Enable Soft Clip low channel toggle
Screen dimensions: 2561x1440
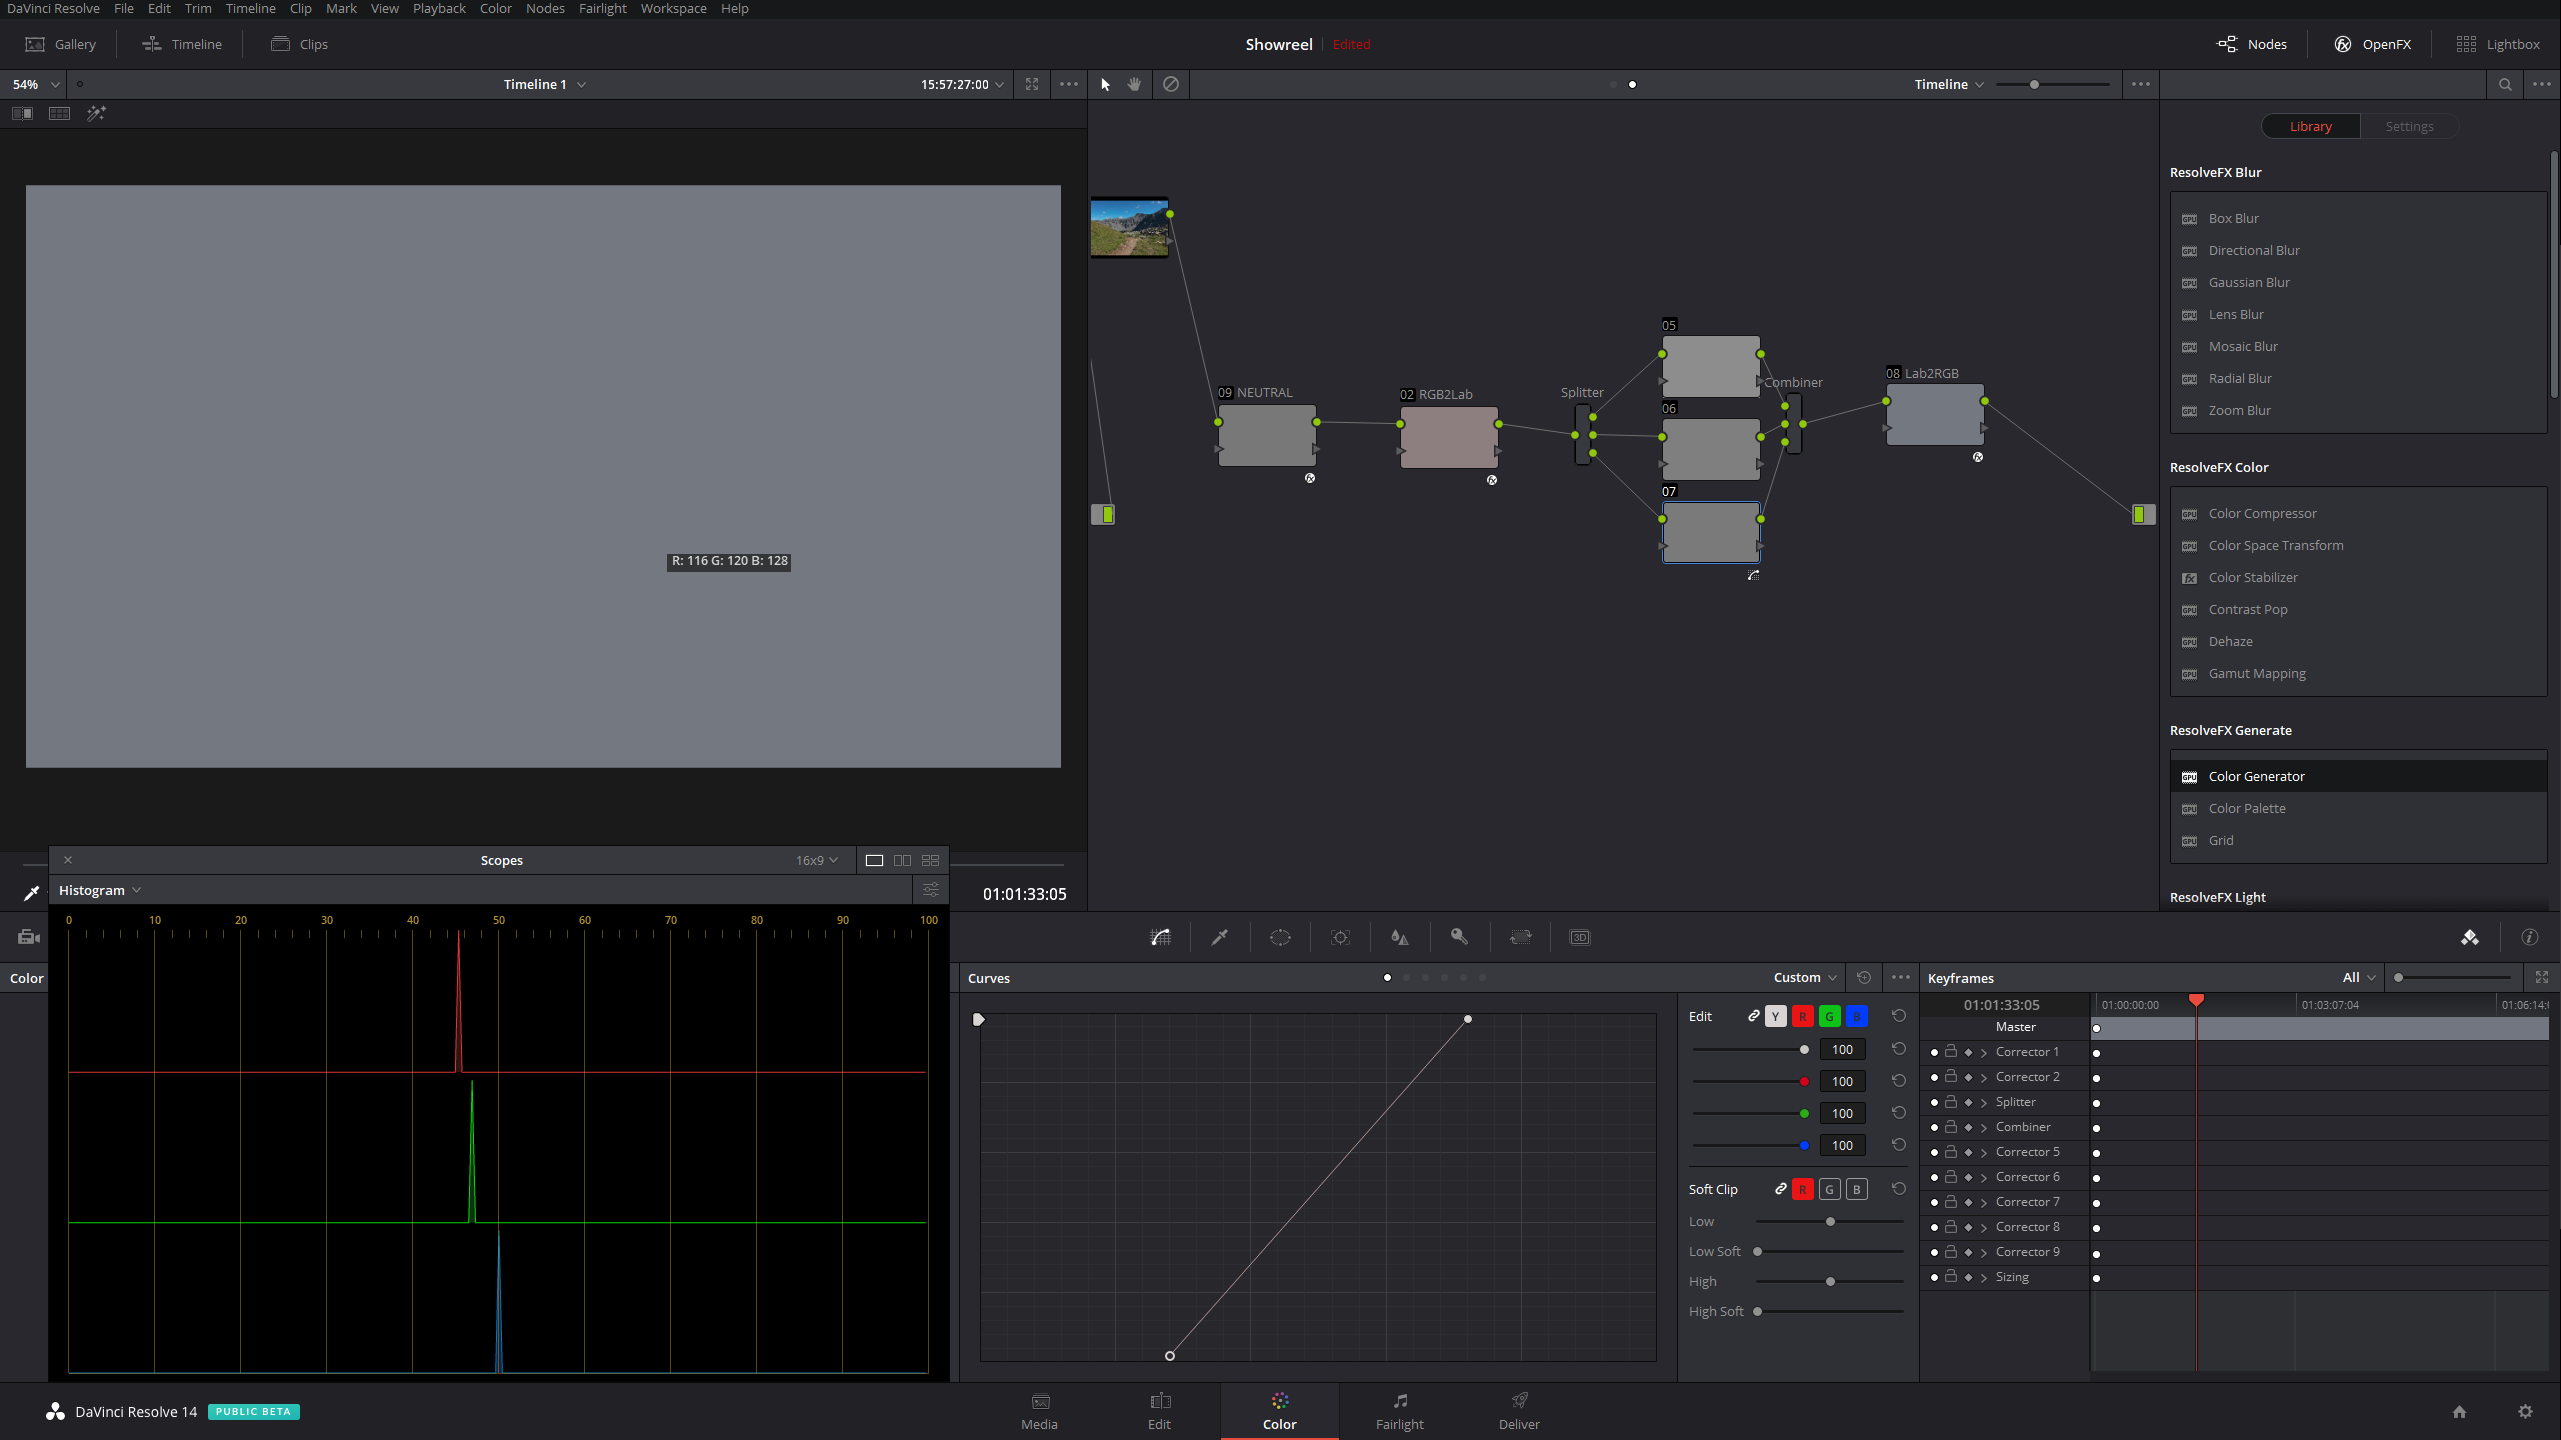pos(1697,1220)
